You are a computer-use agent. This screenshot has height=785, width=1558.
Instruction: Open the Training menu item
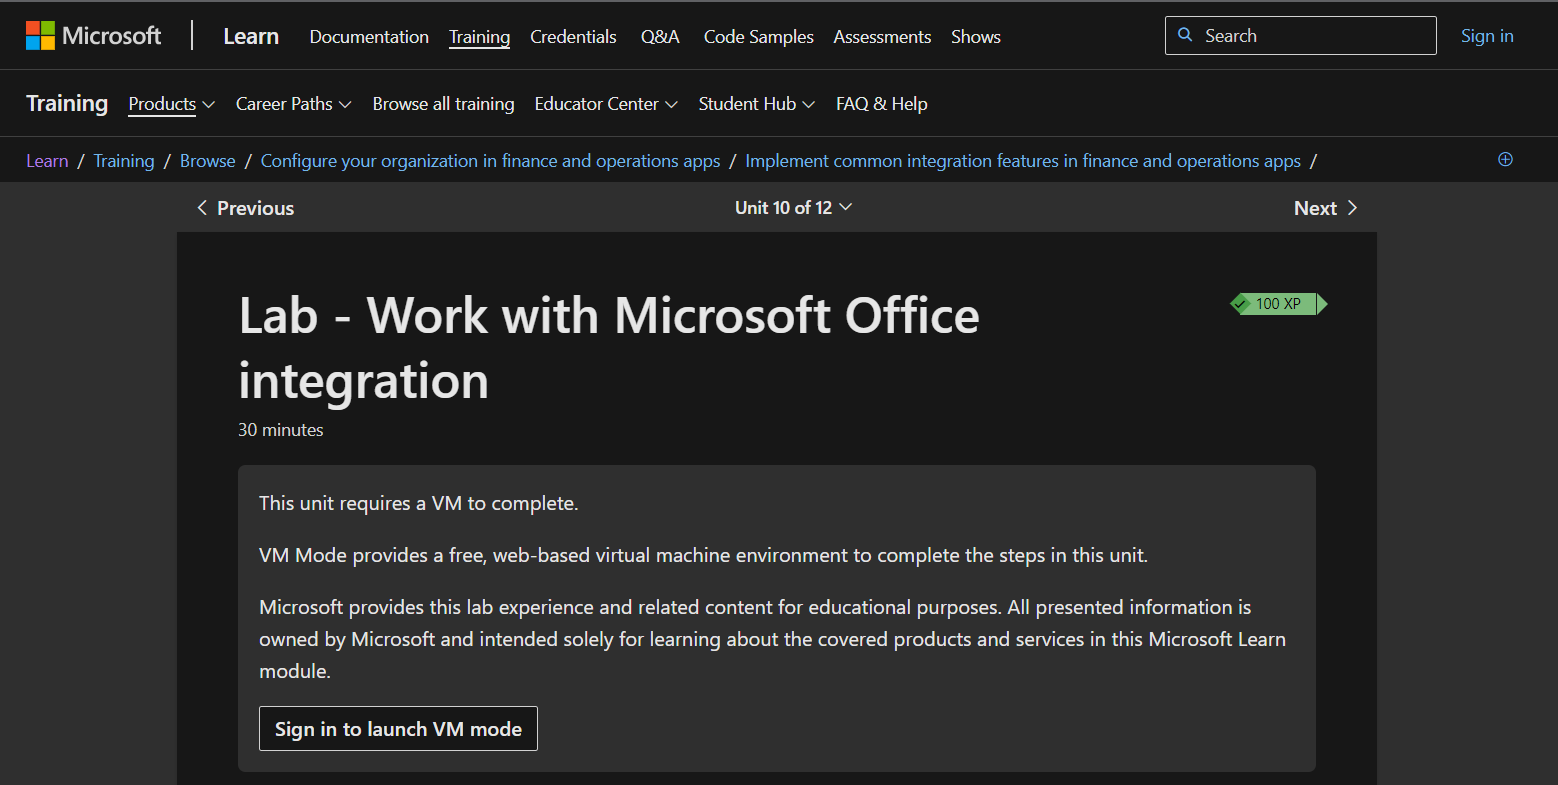(479, 37)
